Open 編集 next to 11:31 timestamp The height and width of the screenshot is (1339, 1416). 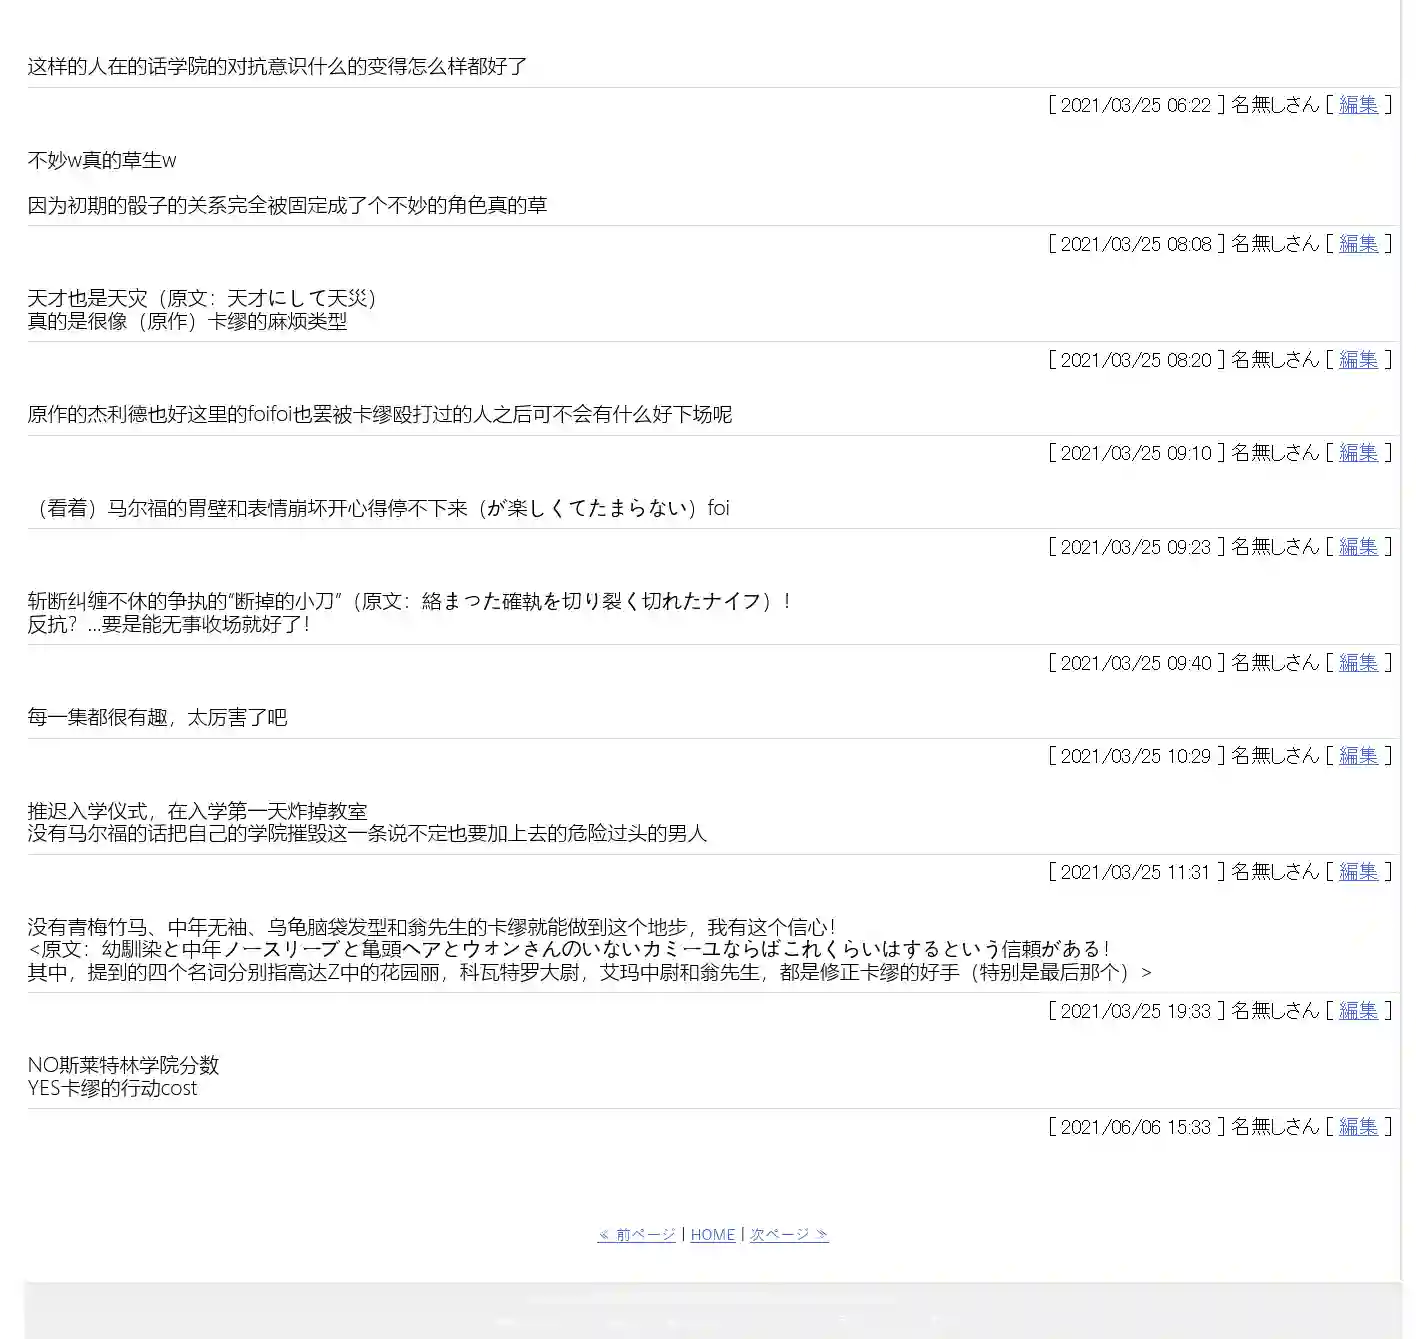coord(1358,872)
